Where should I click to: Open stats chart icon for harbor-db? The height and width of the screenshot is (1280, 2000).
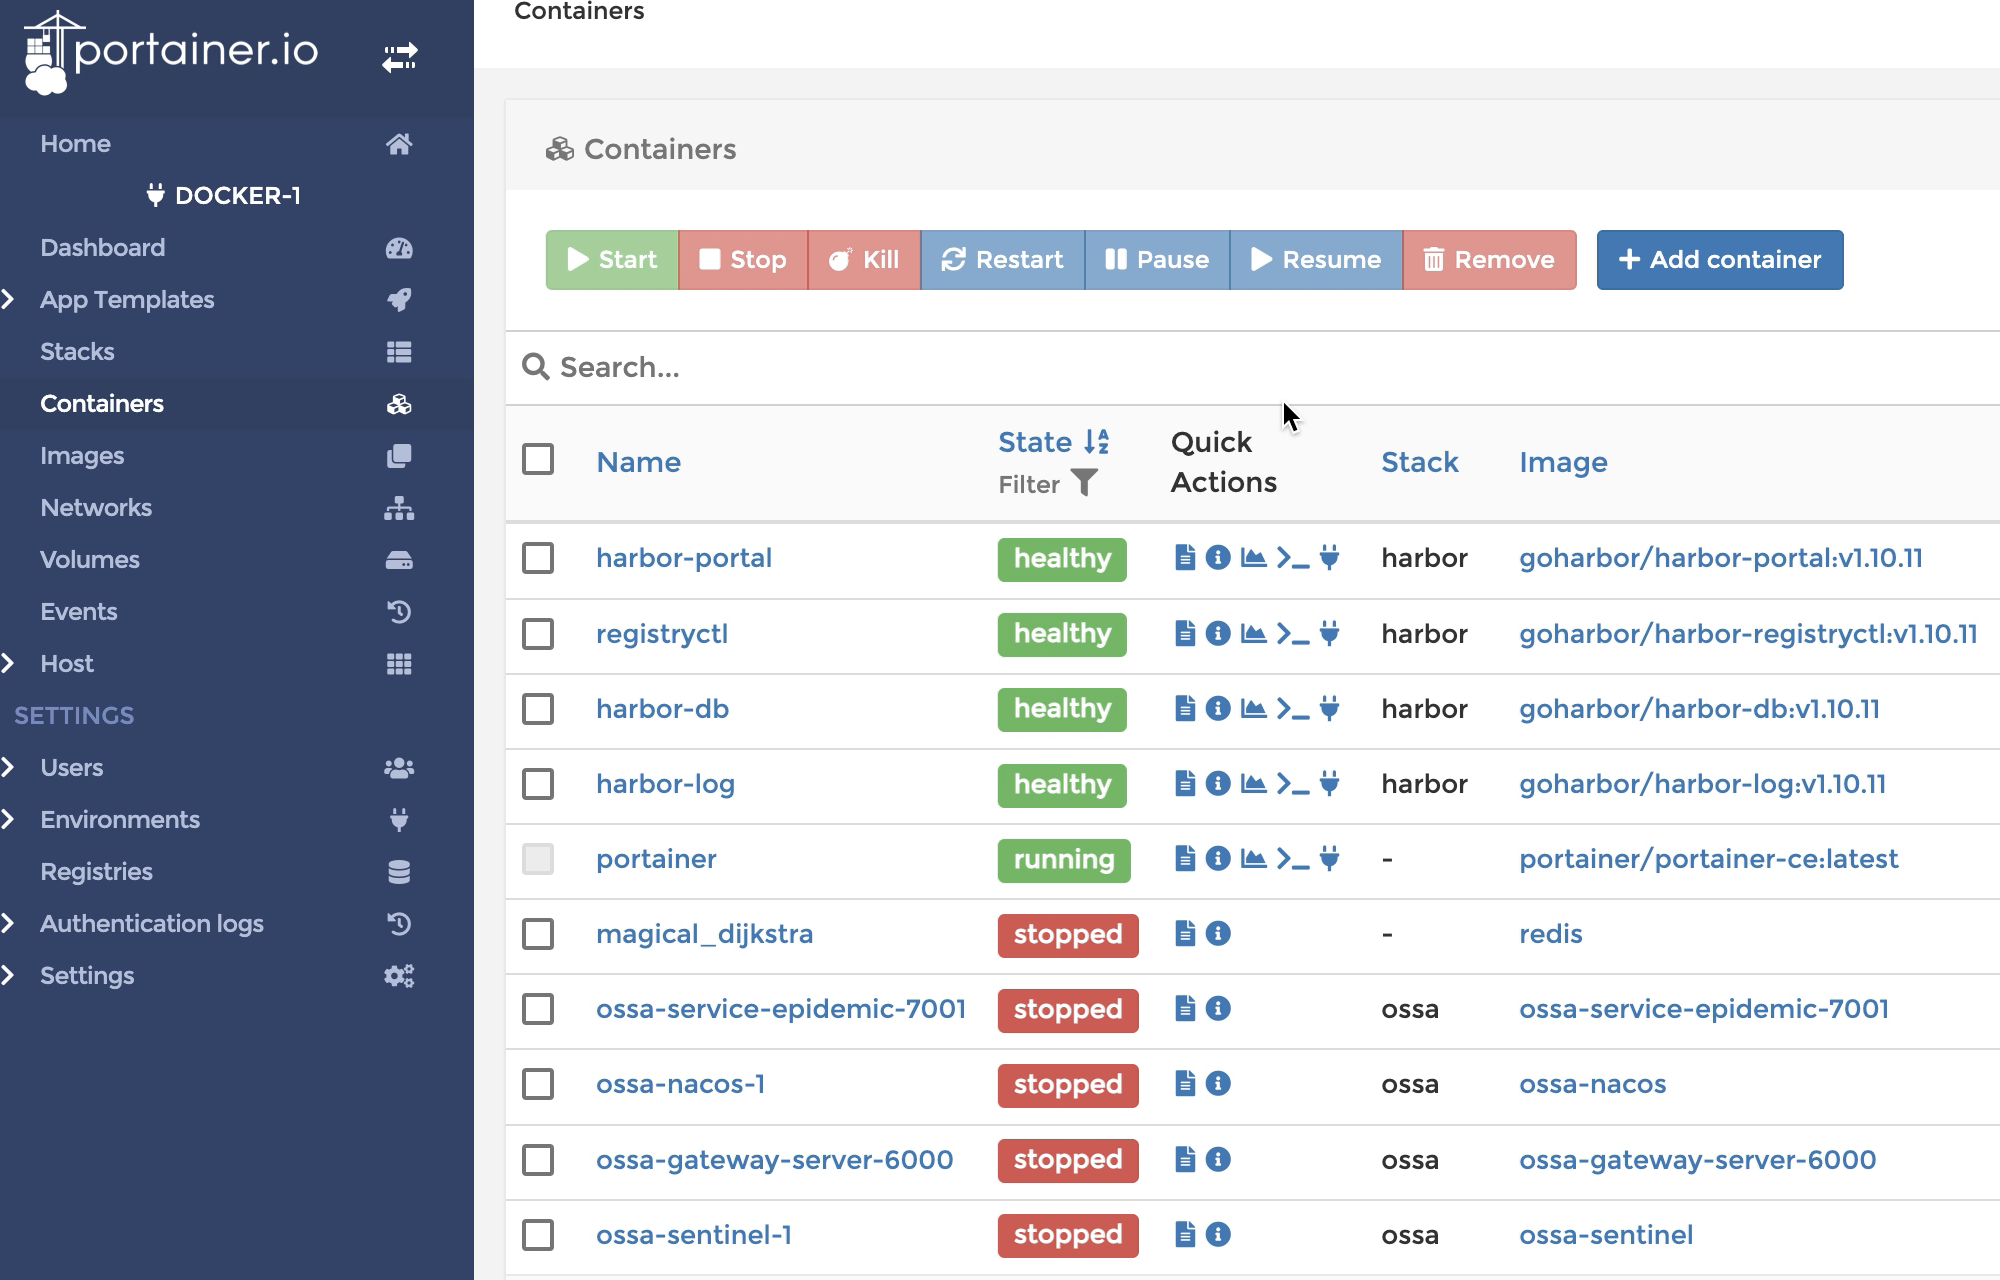[x=1253, y=708]
